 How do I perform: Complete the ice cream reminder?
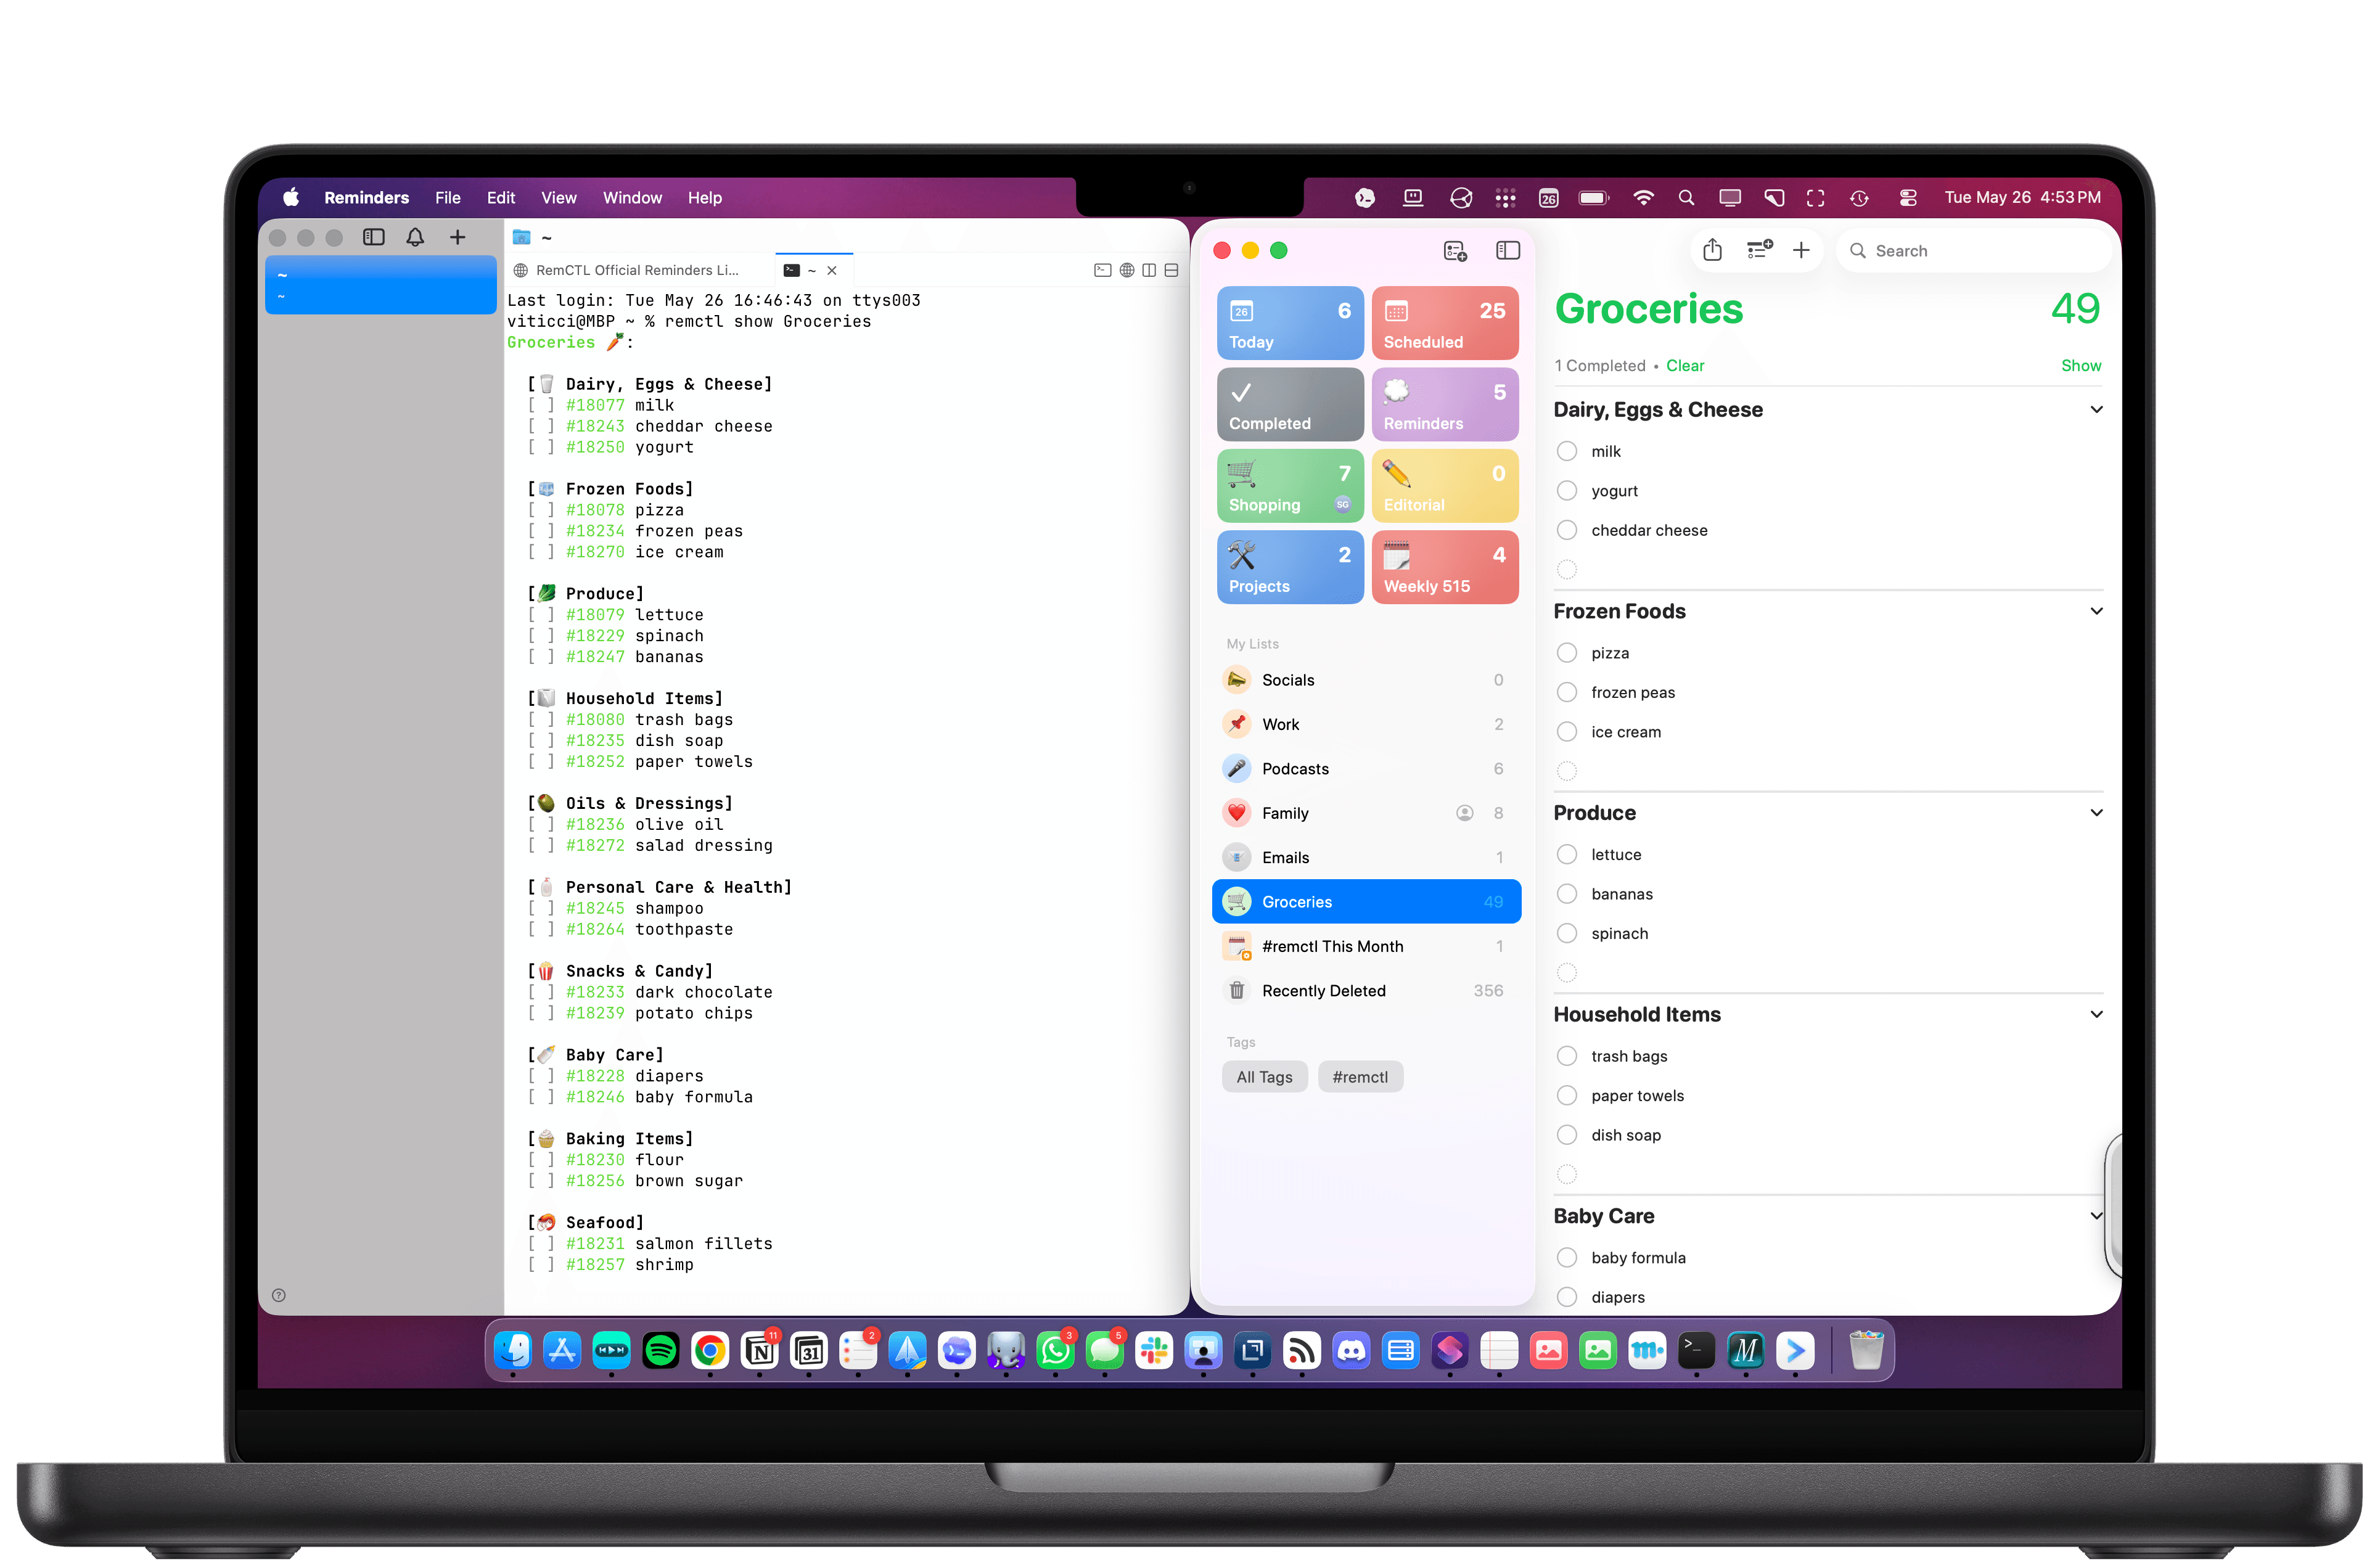[1567, 732]
